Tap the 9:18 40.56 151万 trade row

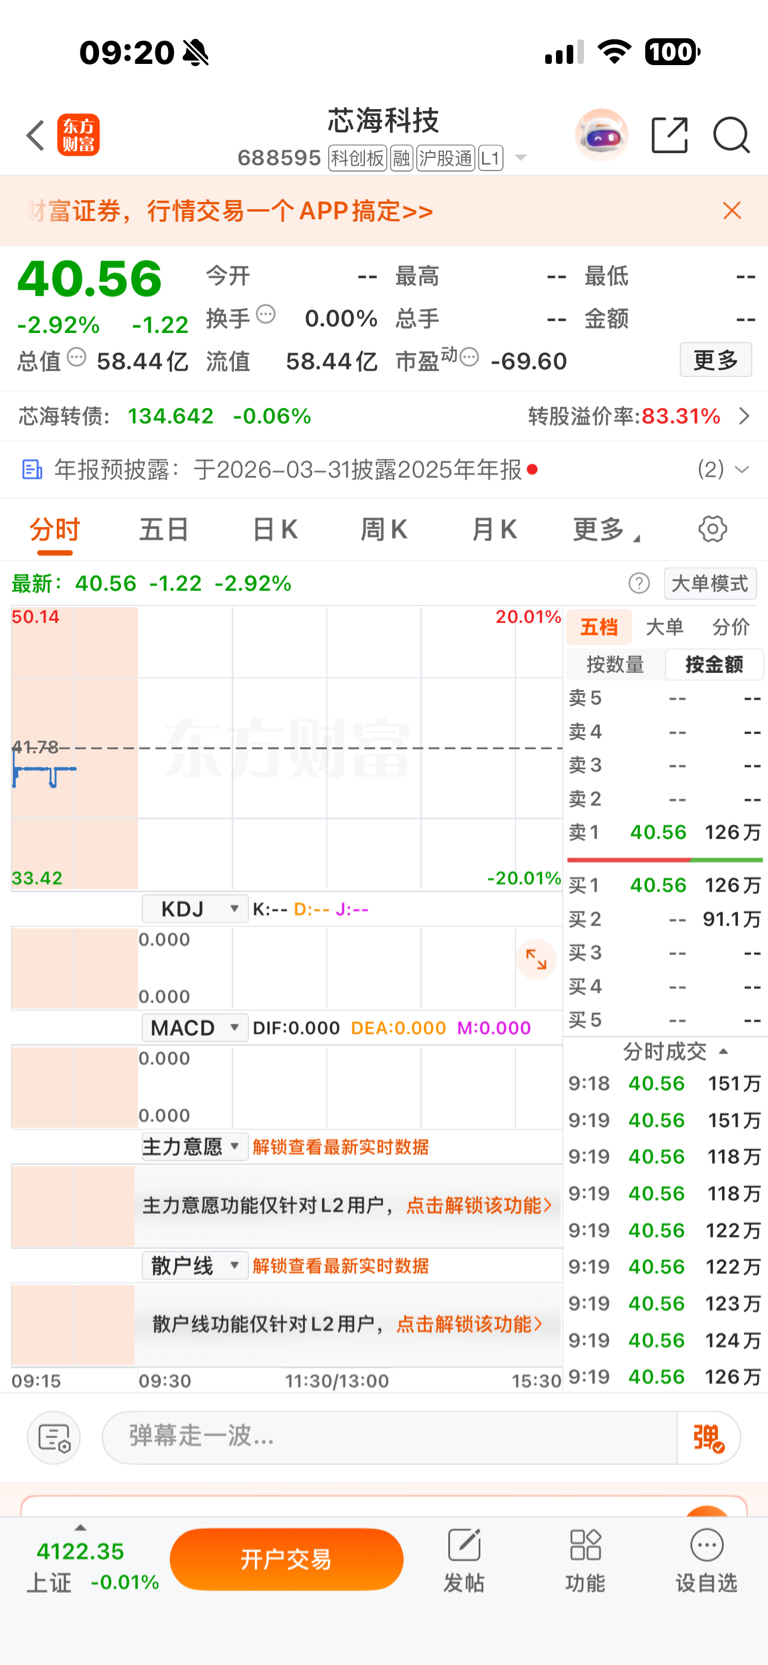(x=665, y=1084)
